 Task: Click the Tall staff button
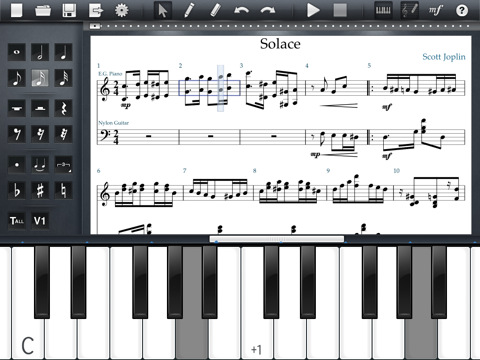[x=17, y=221]
